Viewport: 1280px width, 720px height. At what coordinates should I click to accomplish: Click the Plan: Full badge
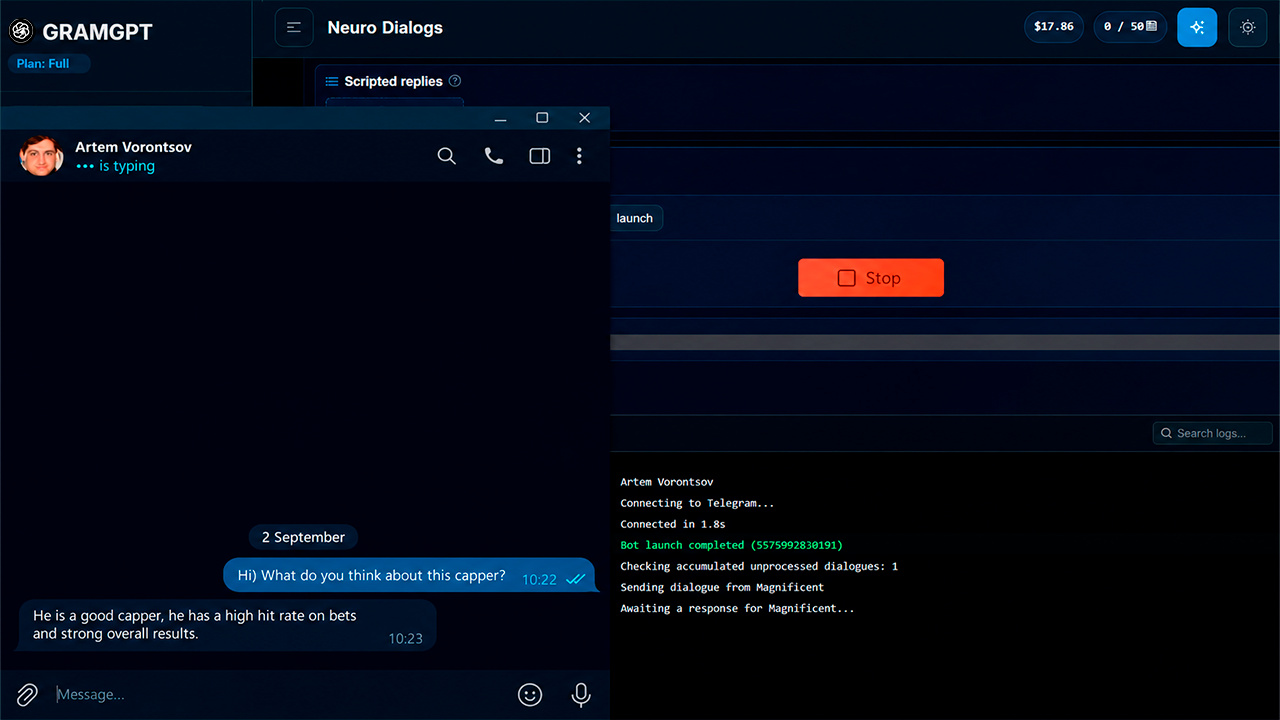(x=49, y=64)
